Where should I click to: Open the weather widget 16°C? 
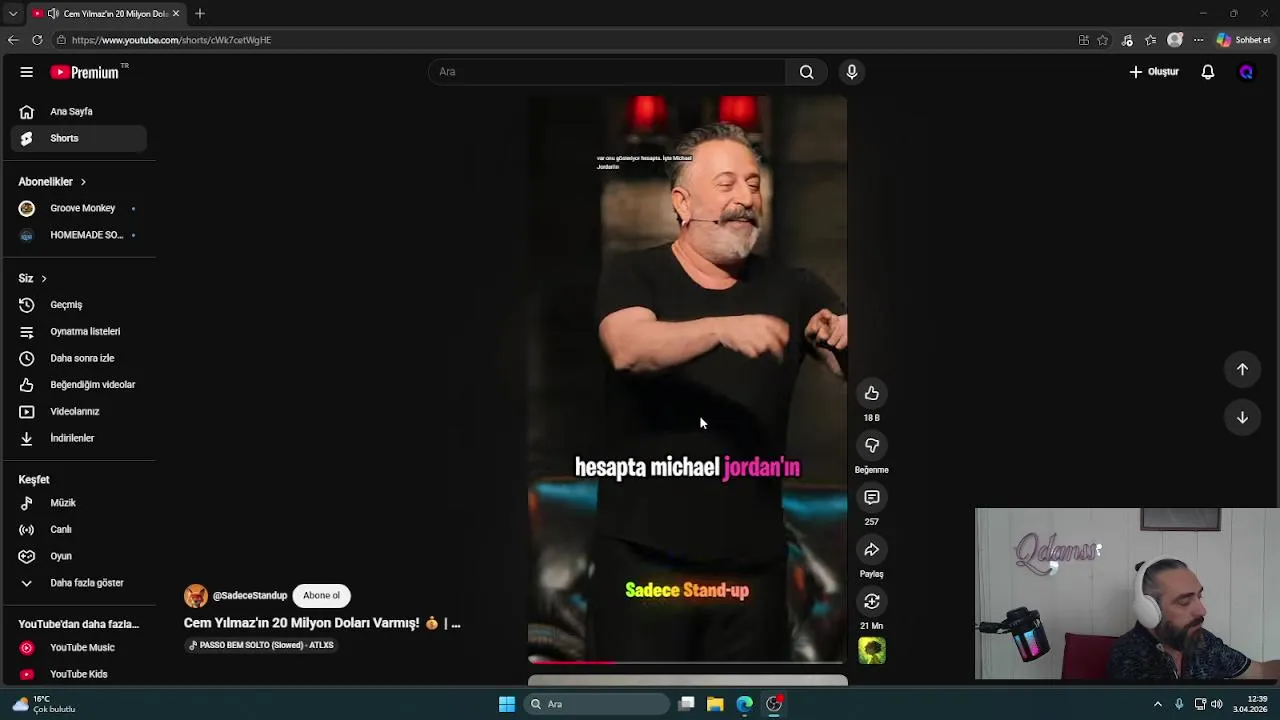point(42,704)
